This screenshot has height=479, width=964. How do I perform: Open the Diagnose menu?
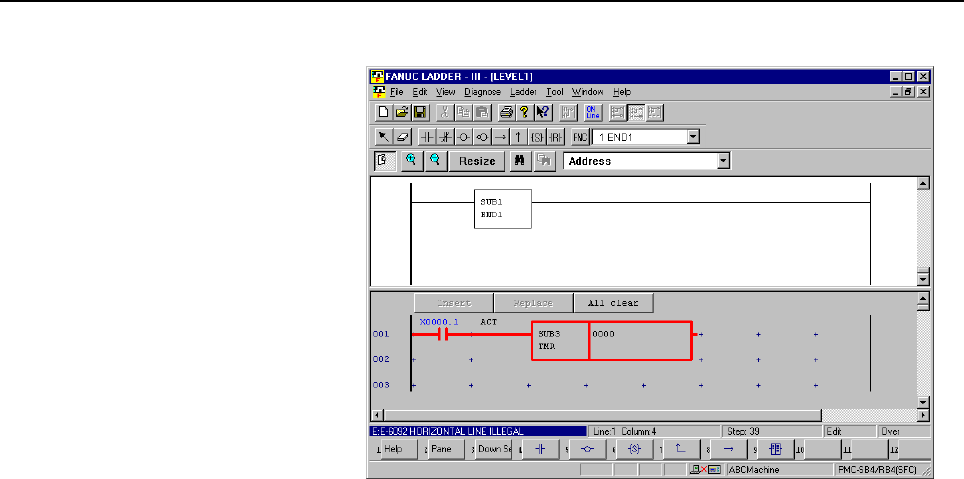482,92
